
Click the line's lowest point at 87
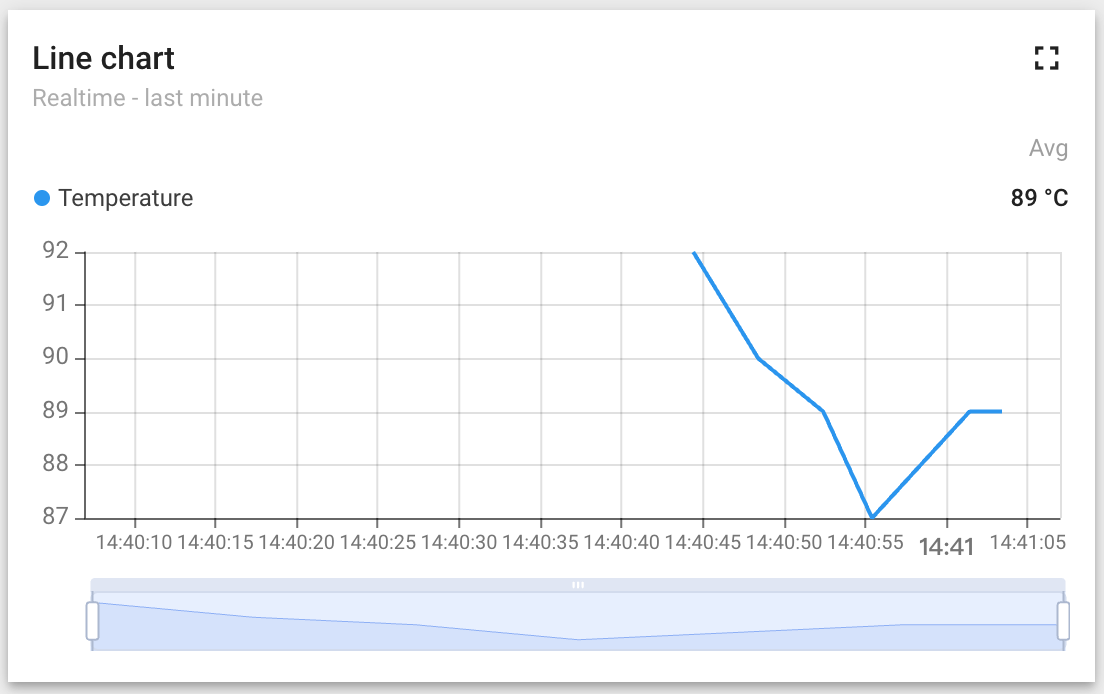(872, 517)
